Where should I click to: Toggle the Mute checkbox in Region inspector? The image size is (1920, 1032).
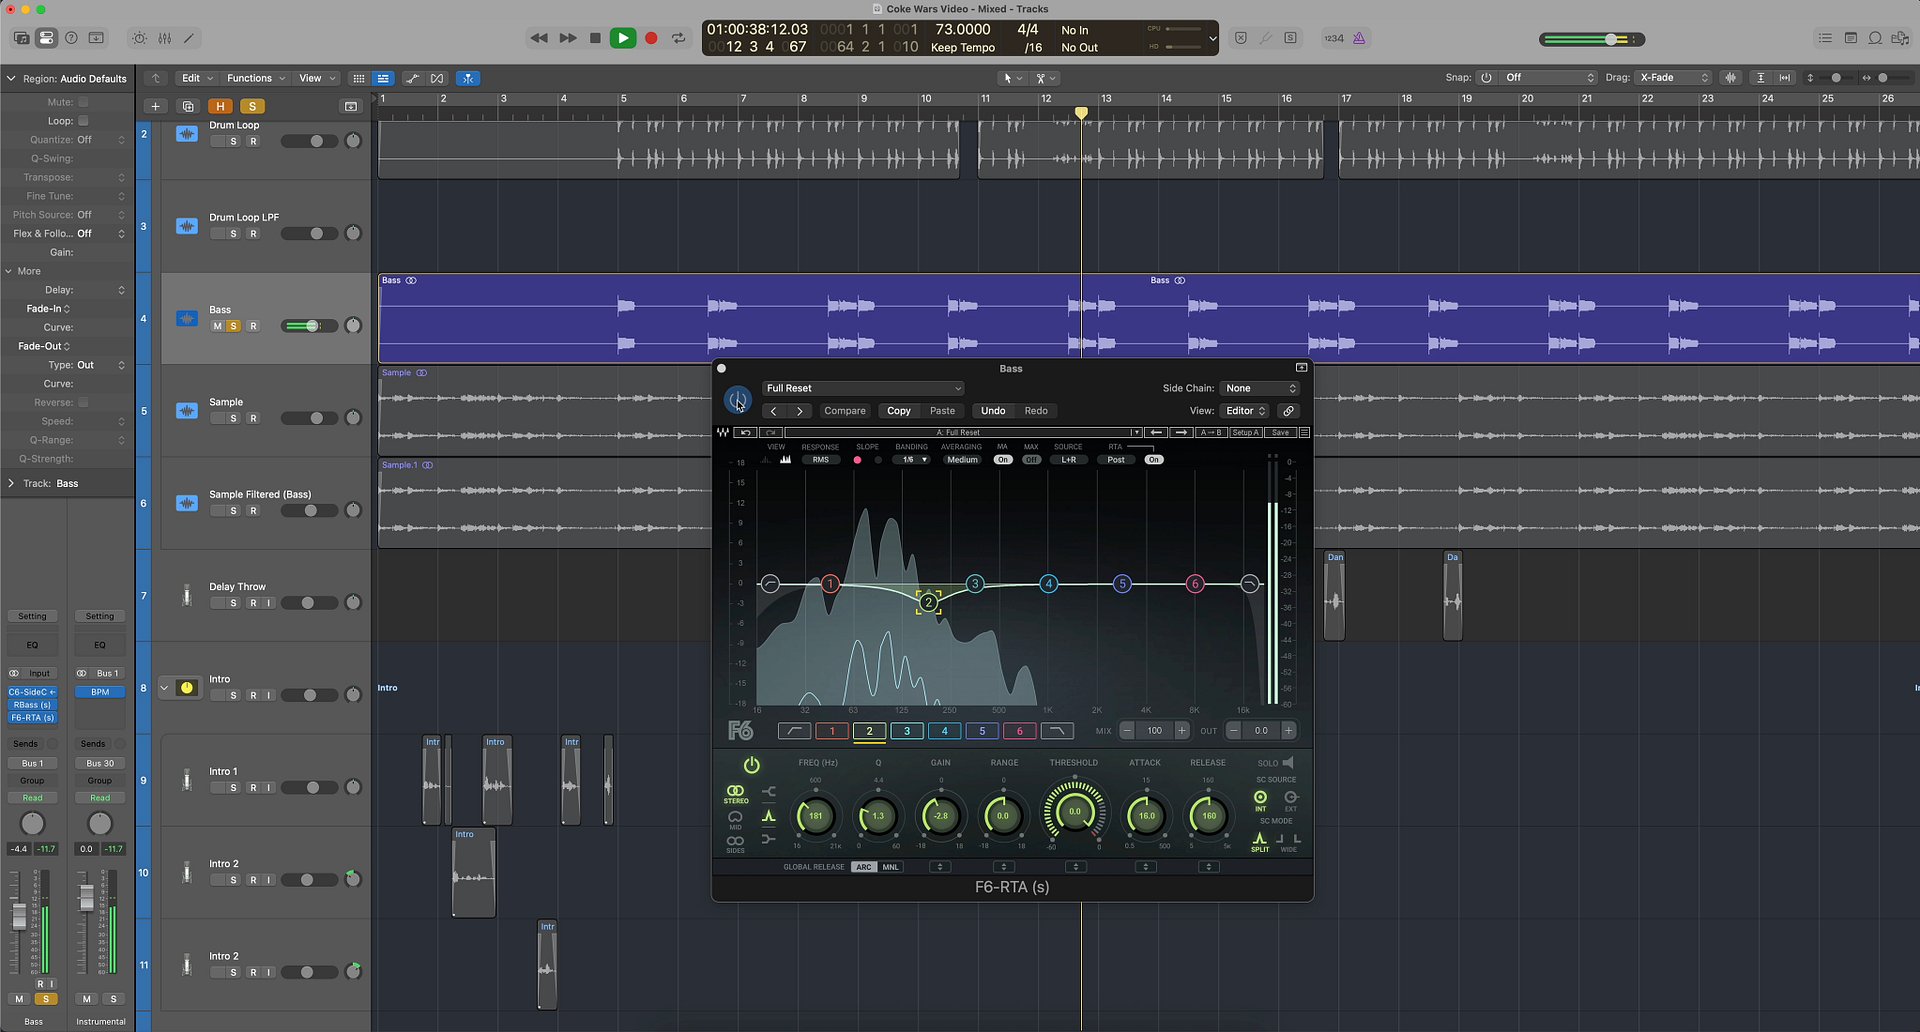tap(83, 102)
